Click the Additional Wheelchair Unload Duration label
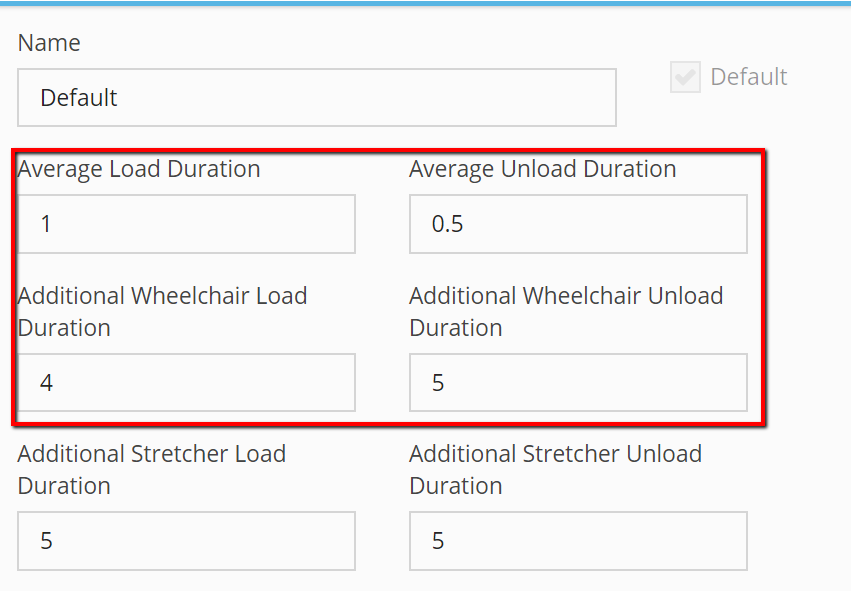851x591 pixels. 566,312
